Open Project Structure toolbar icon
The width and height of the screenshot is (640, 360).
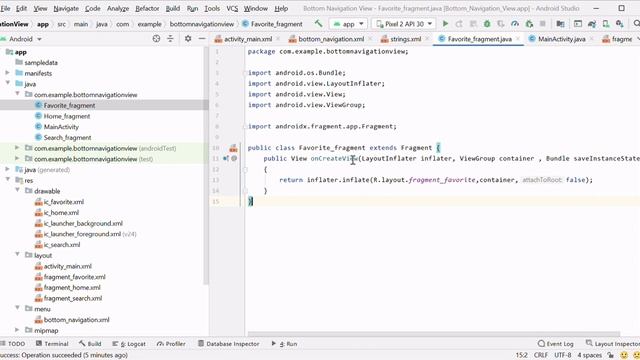tap(560, 24)
